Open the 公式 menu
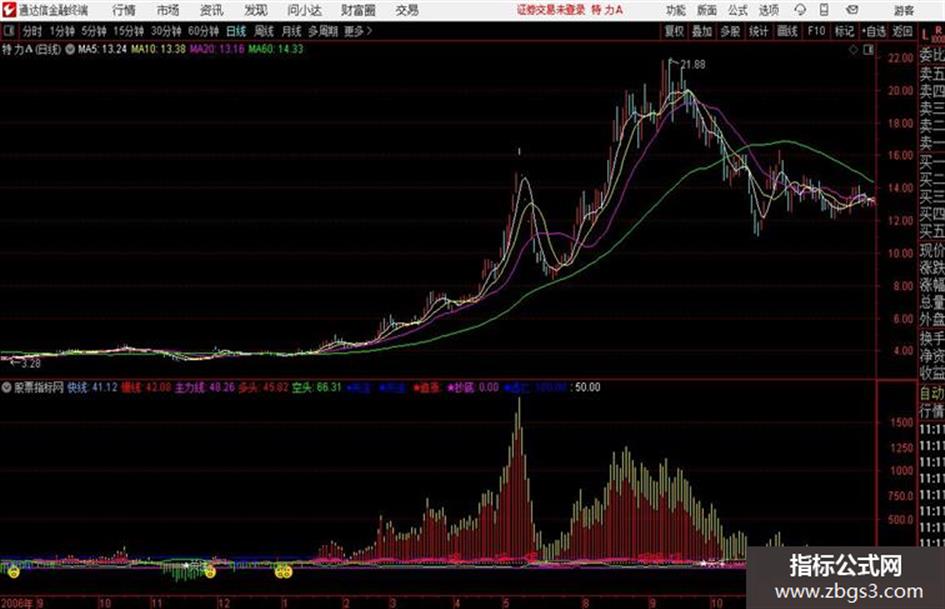The image size is (945, 609). pos(737,10)
